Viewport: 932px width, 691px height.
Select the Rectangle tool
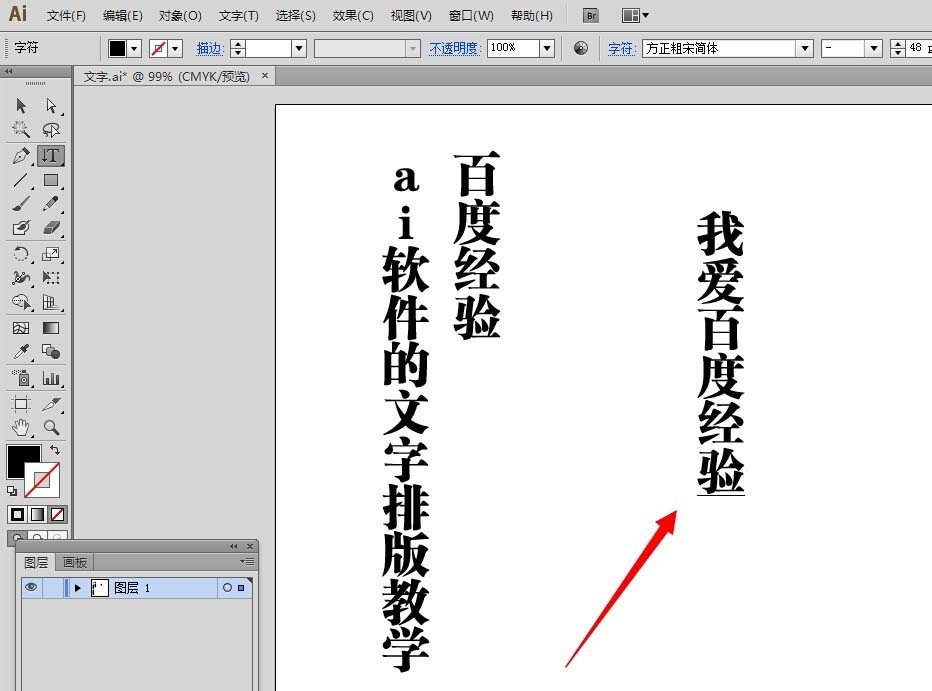pos(51,179)
